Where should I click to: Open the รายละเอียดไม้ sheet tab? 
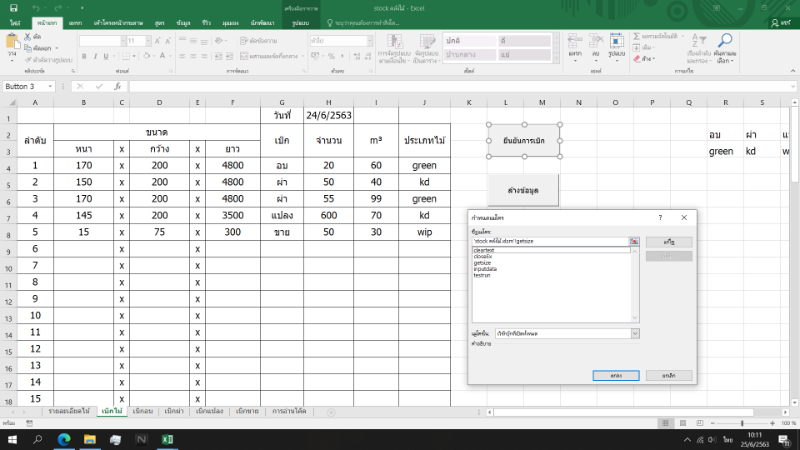tap(68, 411)
